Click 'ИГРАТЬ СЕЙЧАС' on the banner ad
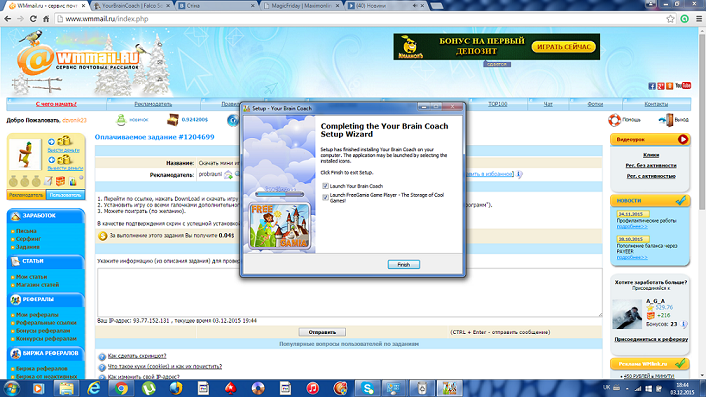The image size is (706, 397). coord(563,47)
